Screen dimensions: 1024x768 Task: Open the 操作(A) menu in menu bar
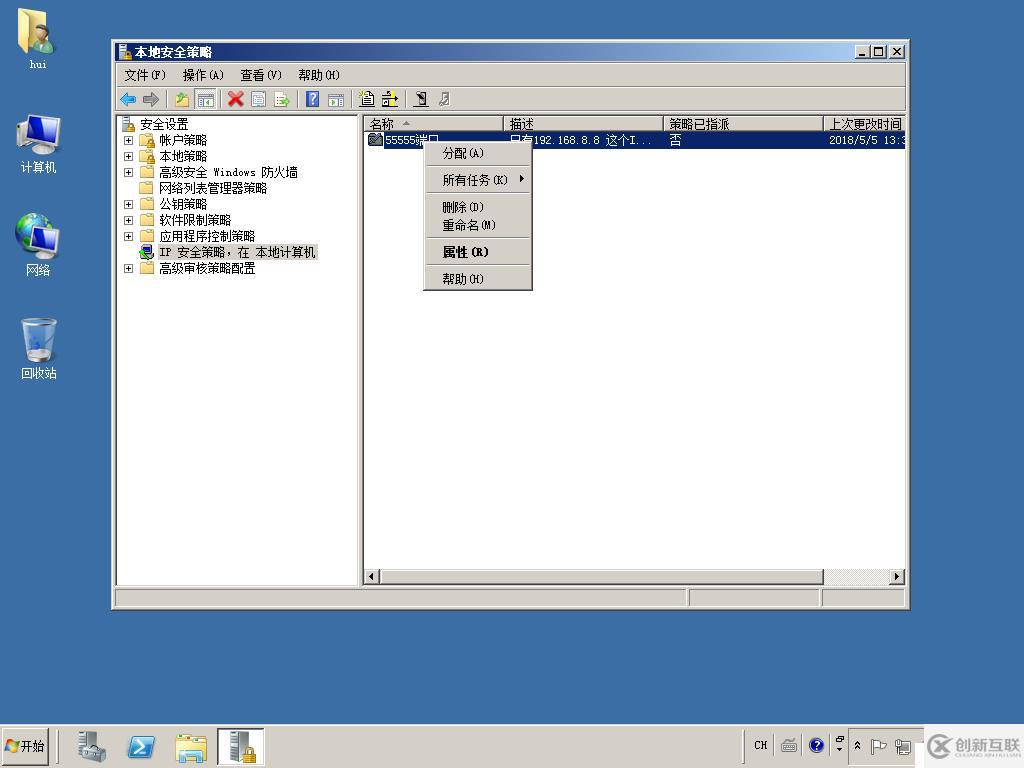point(202,75)
